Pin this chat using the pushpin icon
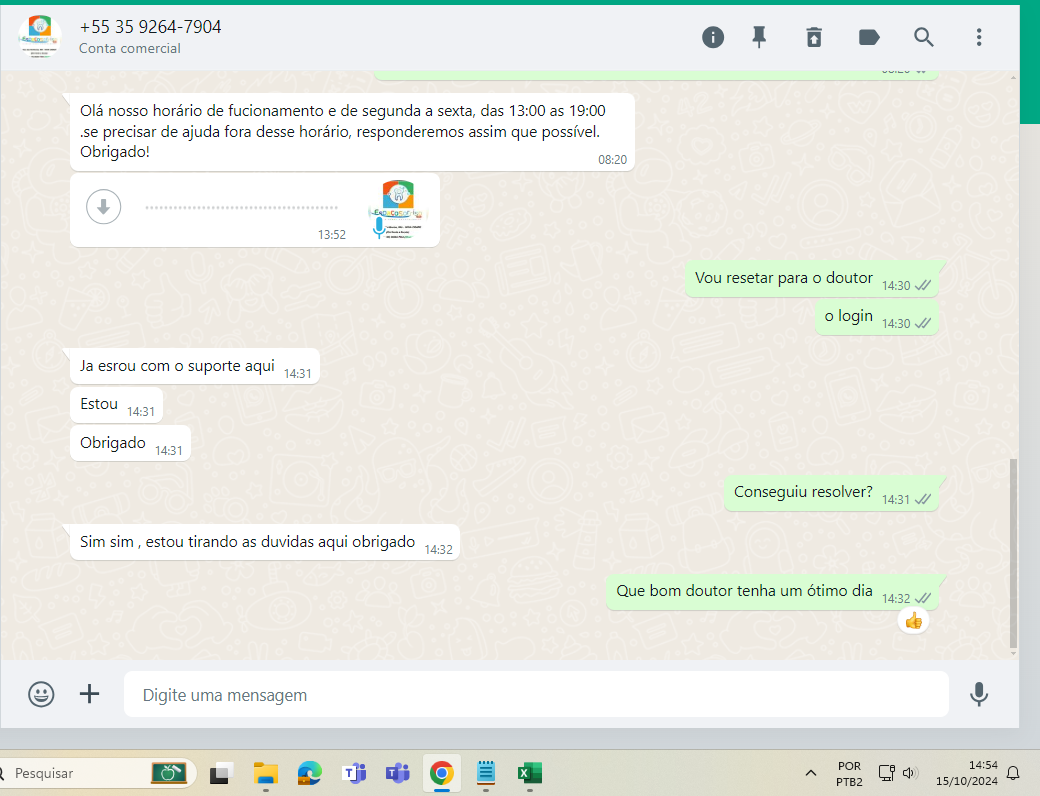Viewport: 1040px width, 796px height. click(x=759, y=37)
